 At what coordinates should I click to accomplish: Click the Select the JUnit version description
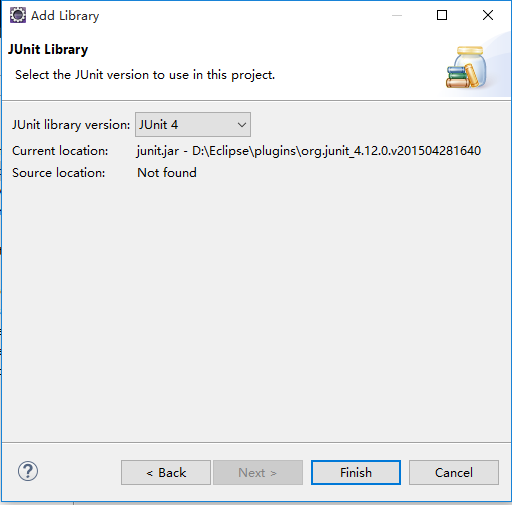point(145,75)
